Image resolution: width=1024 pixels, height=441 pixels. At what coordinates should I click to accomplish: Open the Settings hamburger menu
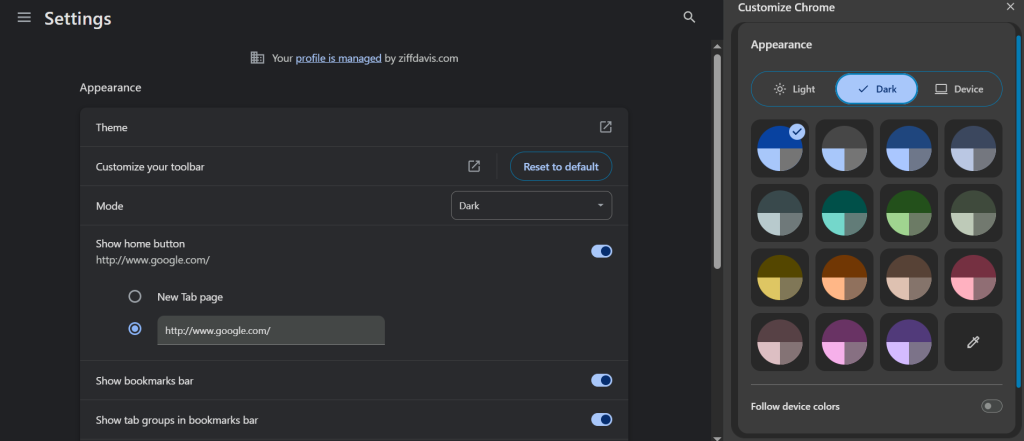tap(24, 18)
